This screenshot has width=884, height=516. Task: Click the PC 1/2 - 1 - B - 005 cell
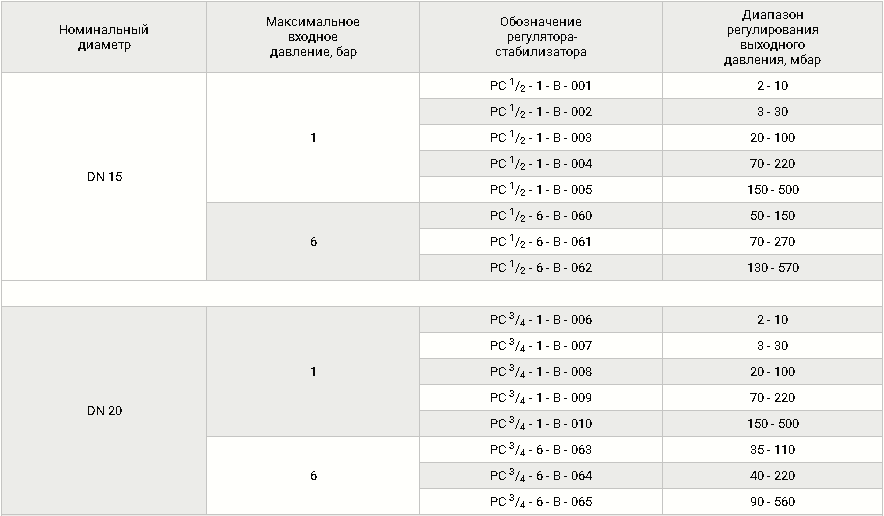click(x=541, y=189)
